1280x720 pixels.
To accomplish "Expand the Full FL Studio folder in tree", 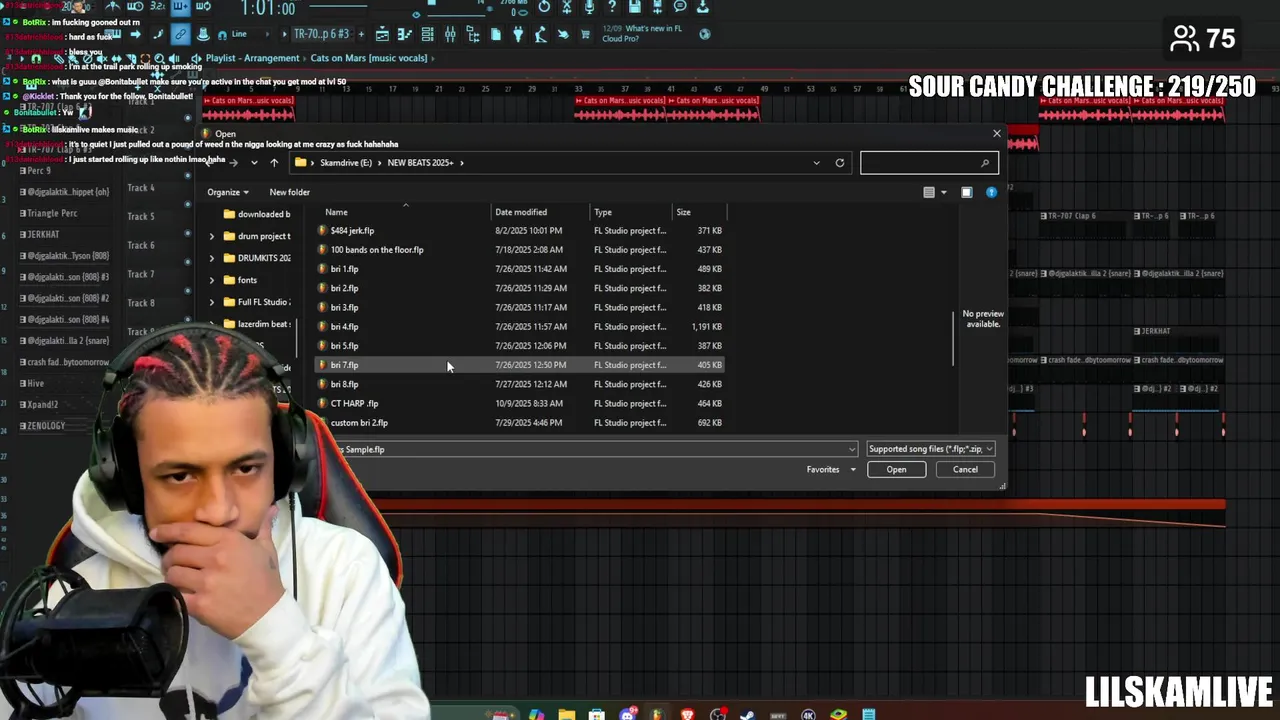I will click(x=211, y=302).
